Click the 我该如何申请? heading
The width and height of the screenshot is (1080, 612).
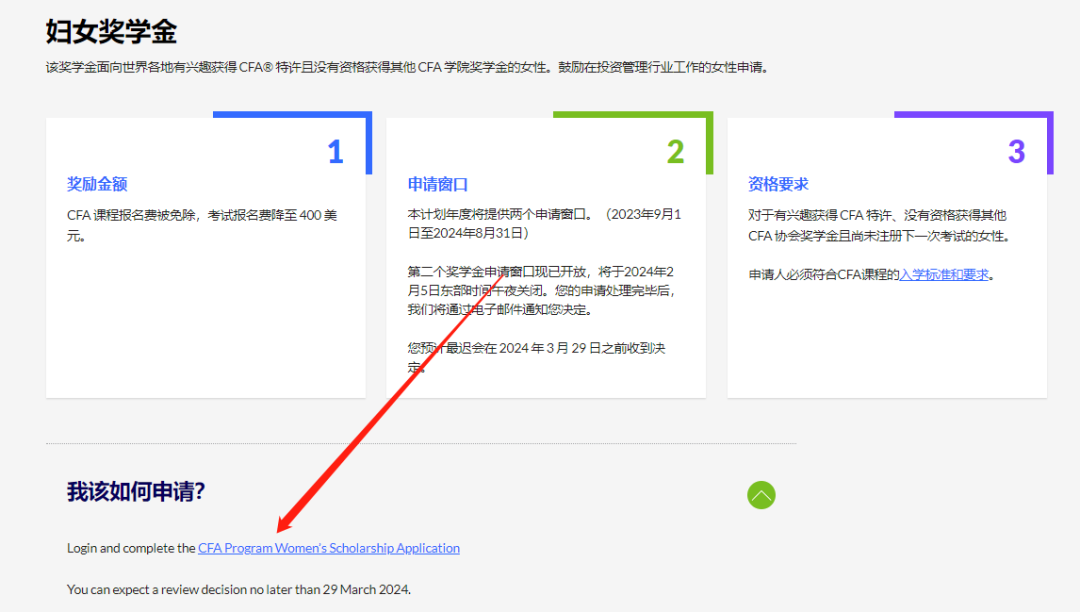click(x=136, y=492)
